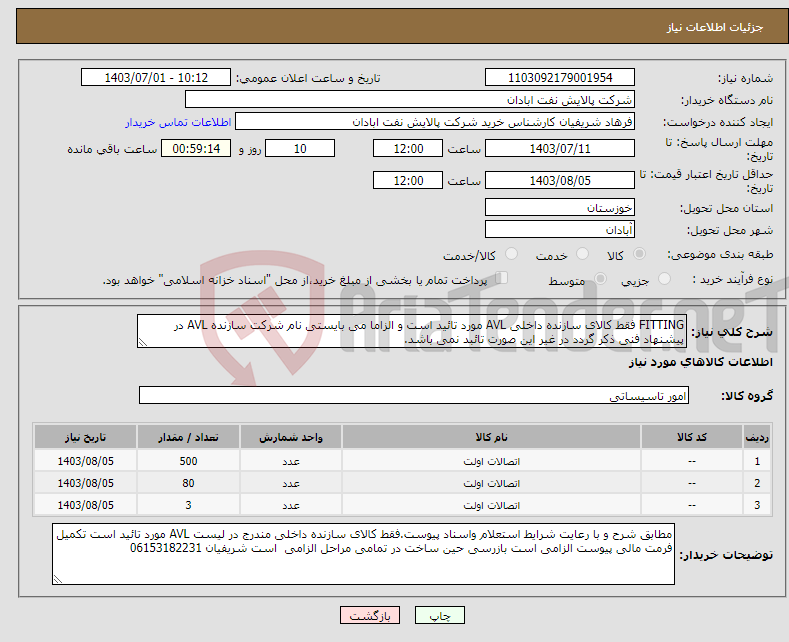Select the جزیی purchase type radio

pyautogui.click(x=664, y=279)
